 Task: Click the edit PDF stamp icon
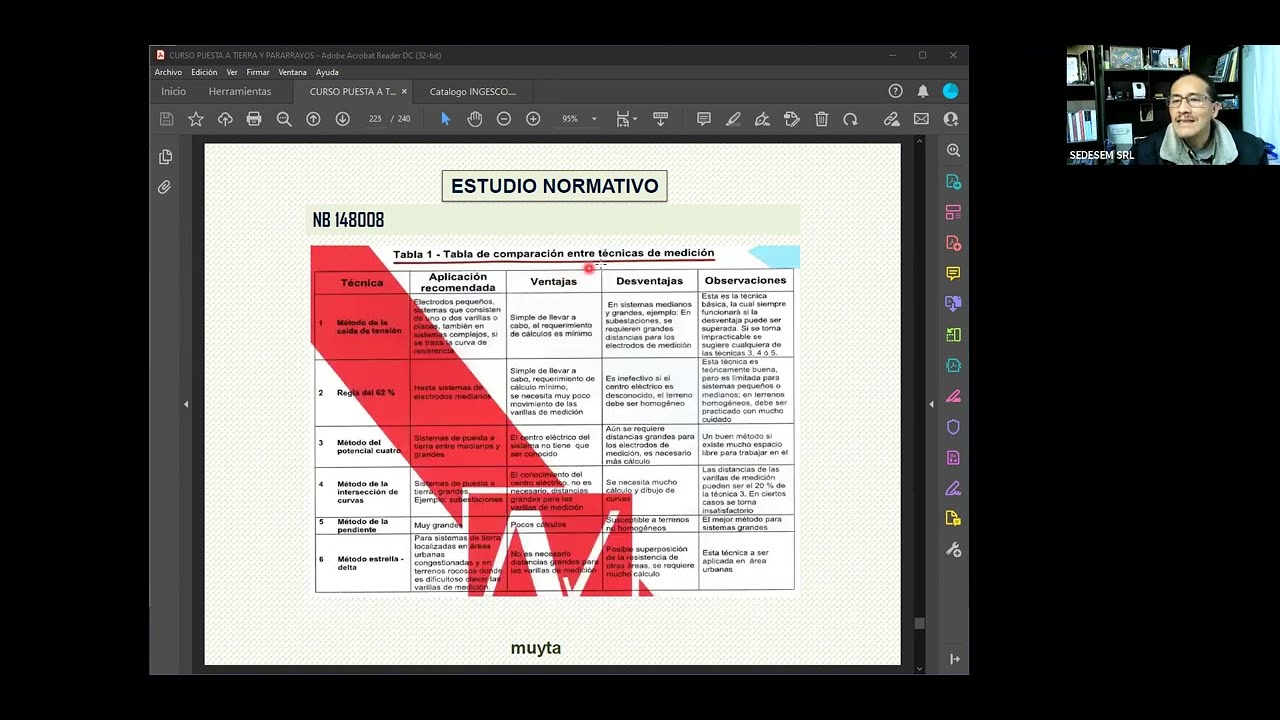tap(792, 119)
